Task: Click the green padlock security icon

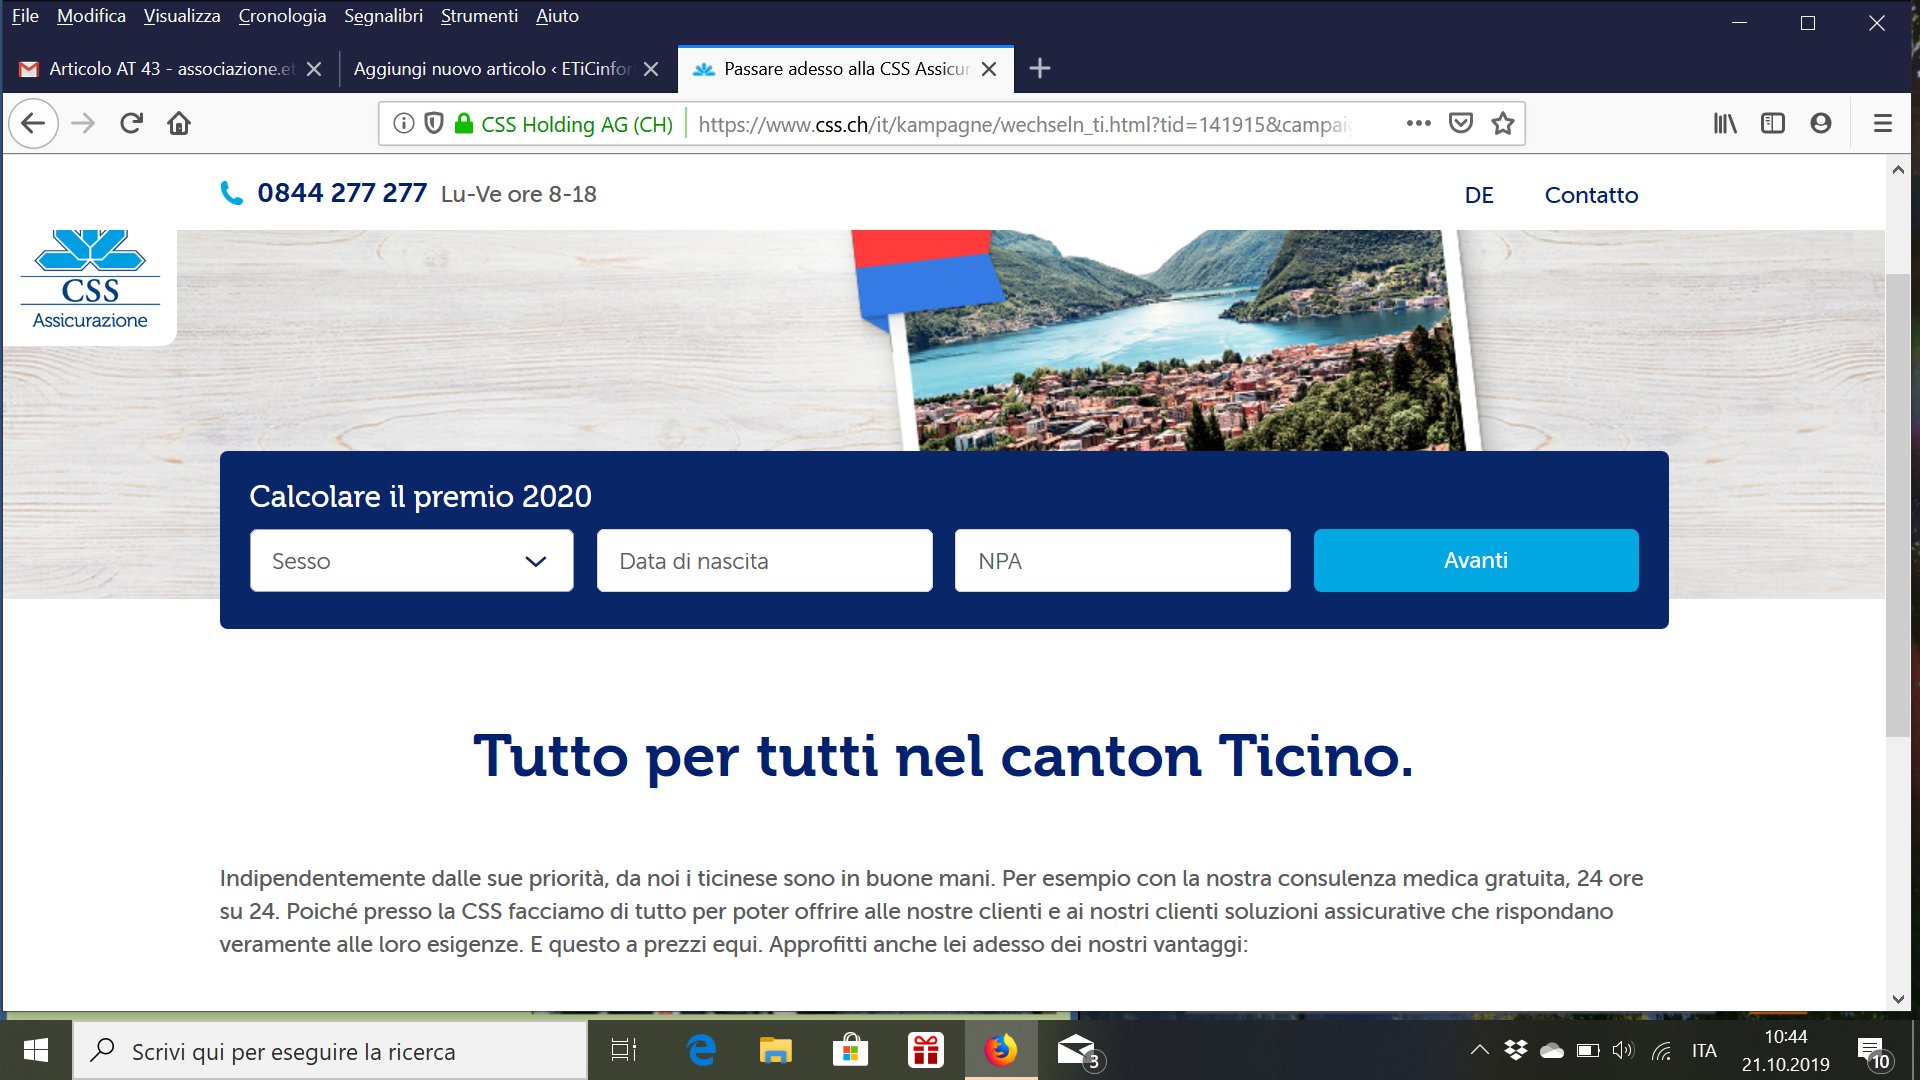Action: point(464,124)
